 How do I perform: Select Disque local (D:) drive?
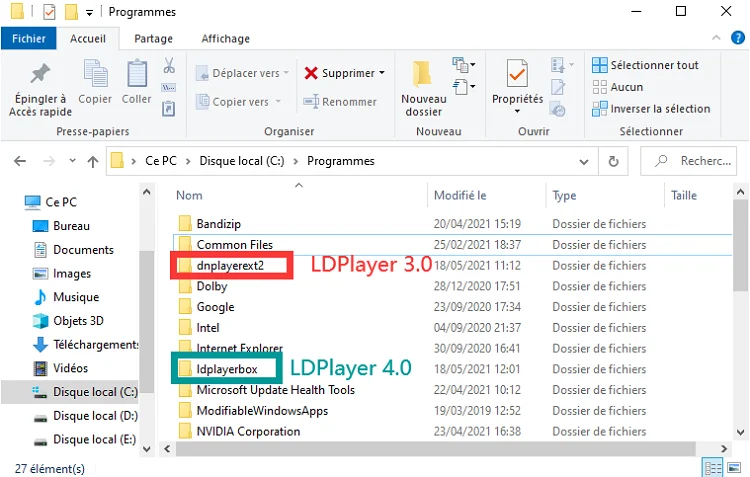coord(95,416)
